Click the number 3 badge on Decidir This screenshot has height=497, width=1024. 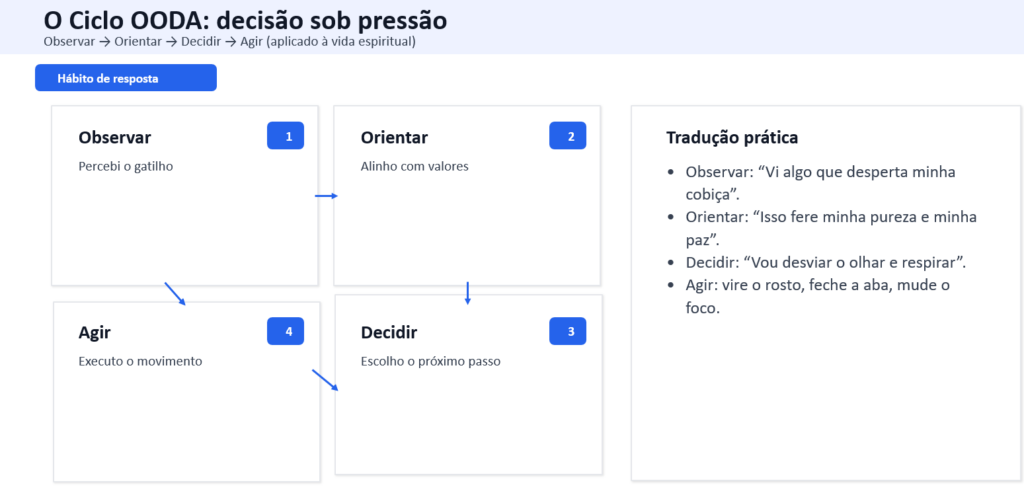coord(567,332)
